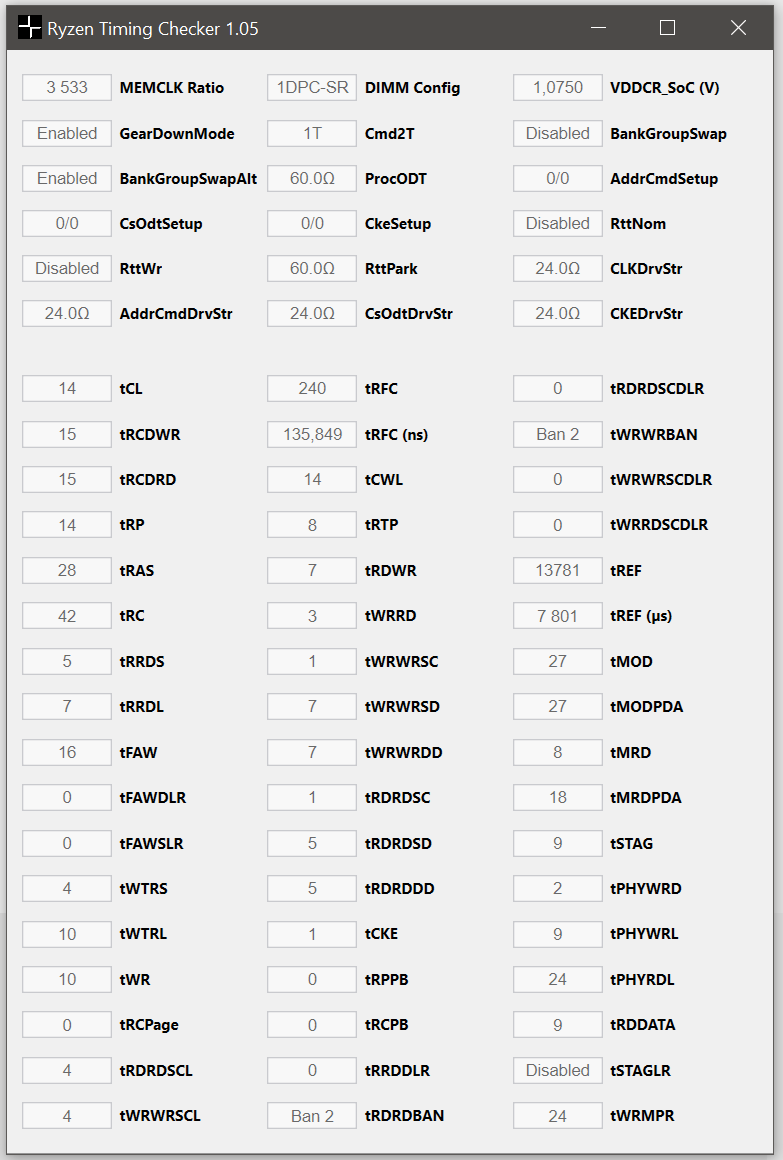Click the tRFC (ns) 135,849 field

(312, 434)
